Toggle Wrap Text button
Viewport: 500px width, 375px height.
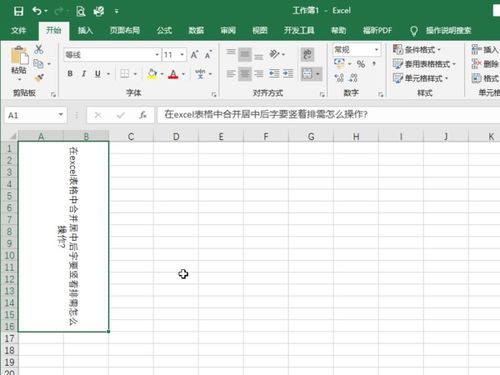coord(307,55)
